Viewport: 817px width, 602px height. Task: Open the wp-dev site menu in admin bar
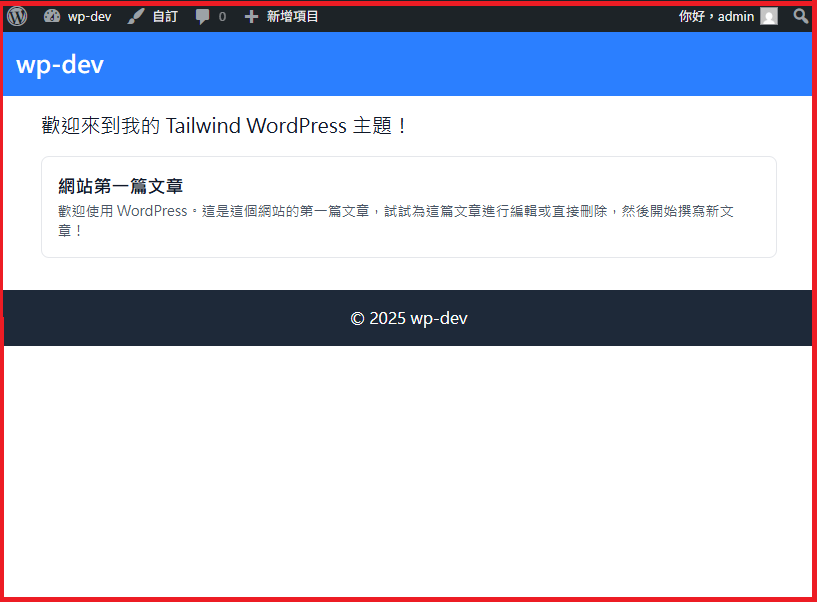pos(89,16)
